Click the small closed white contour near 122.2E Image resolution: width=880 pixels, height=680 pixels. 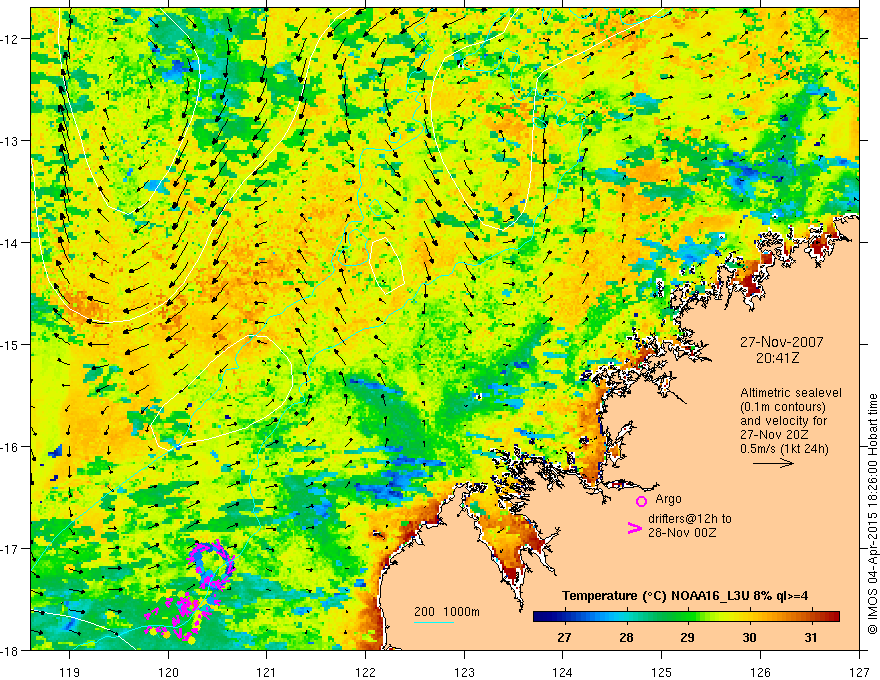[387, 266]
